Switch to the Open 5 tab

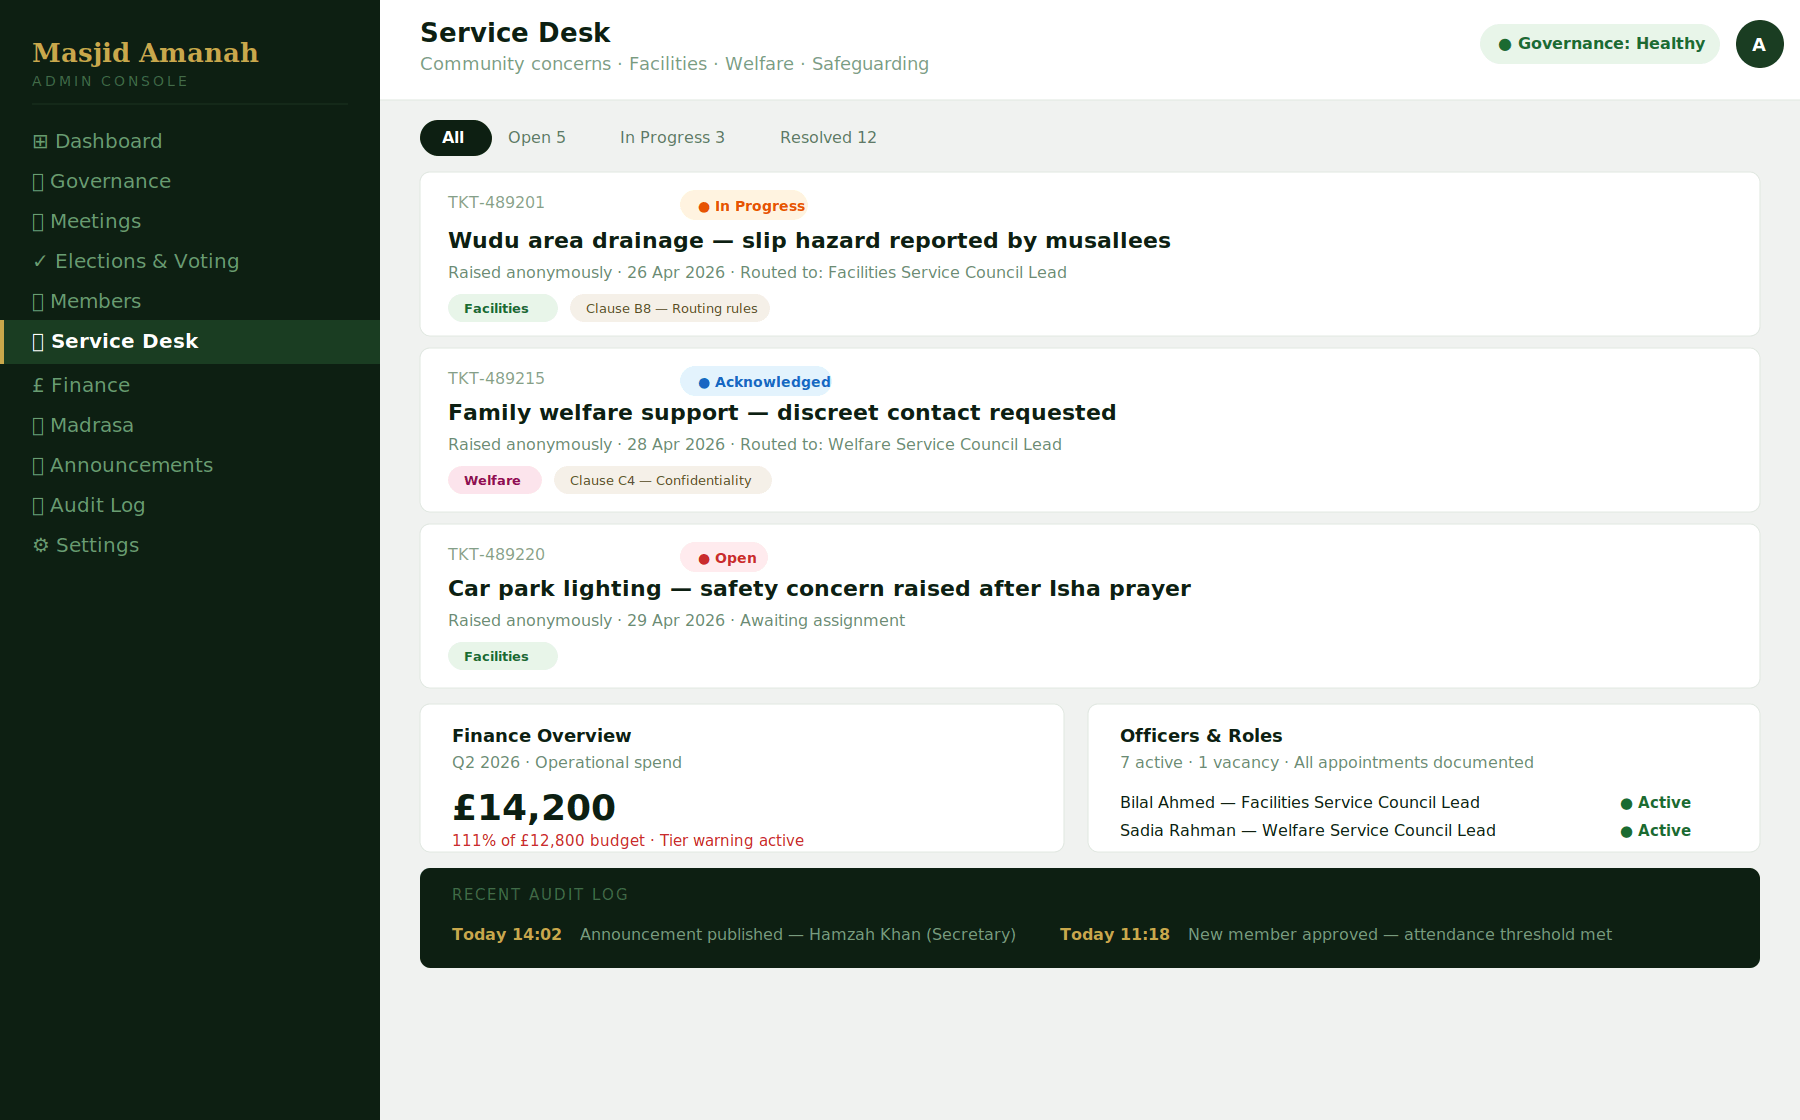pos(537,138)
